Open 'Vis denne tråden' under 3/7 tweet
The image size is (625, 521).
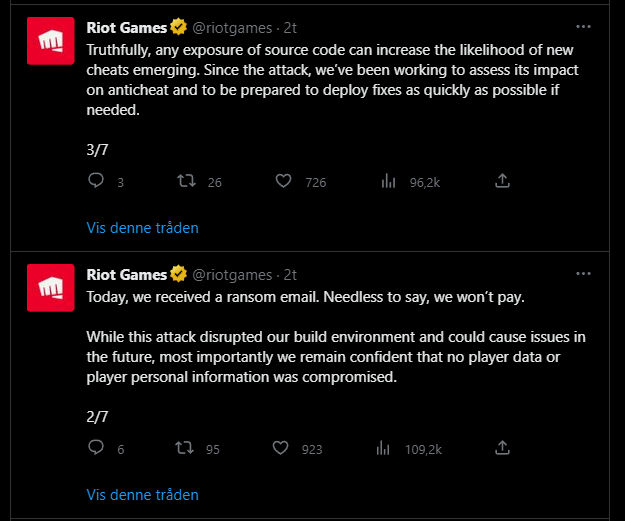[142, 228]
